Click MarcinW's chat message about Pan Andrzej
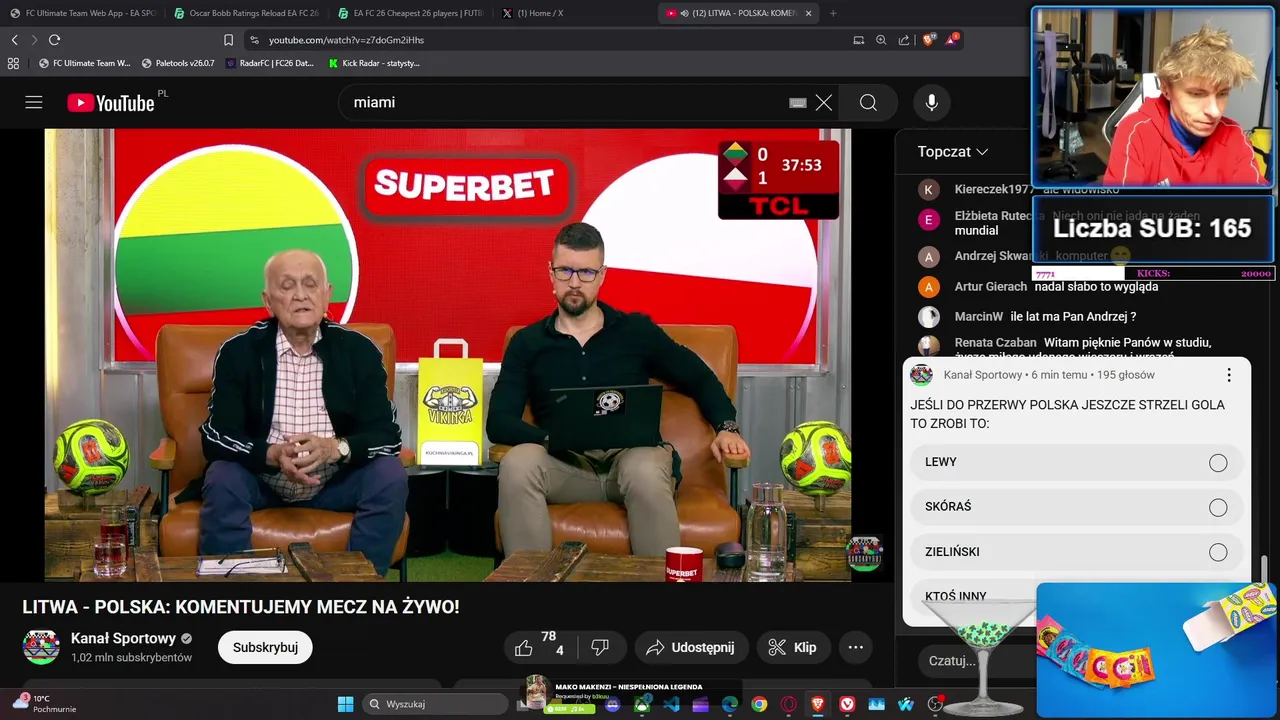The height and width of the screenshot is (720, 1280). tap(1073, 317)
